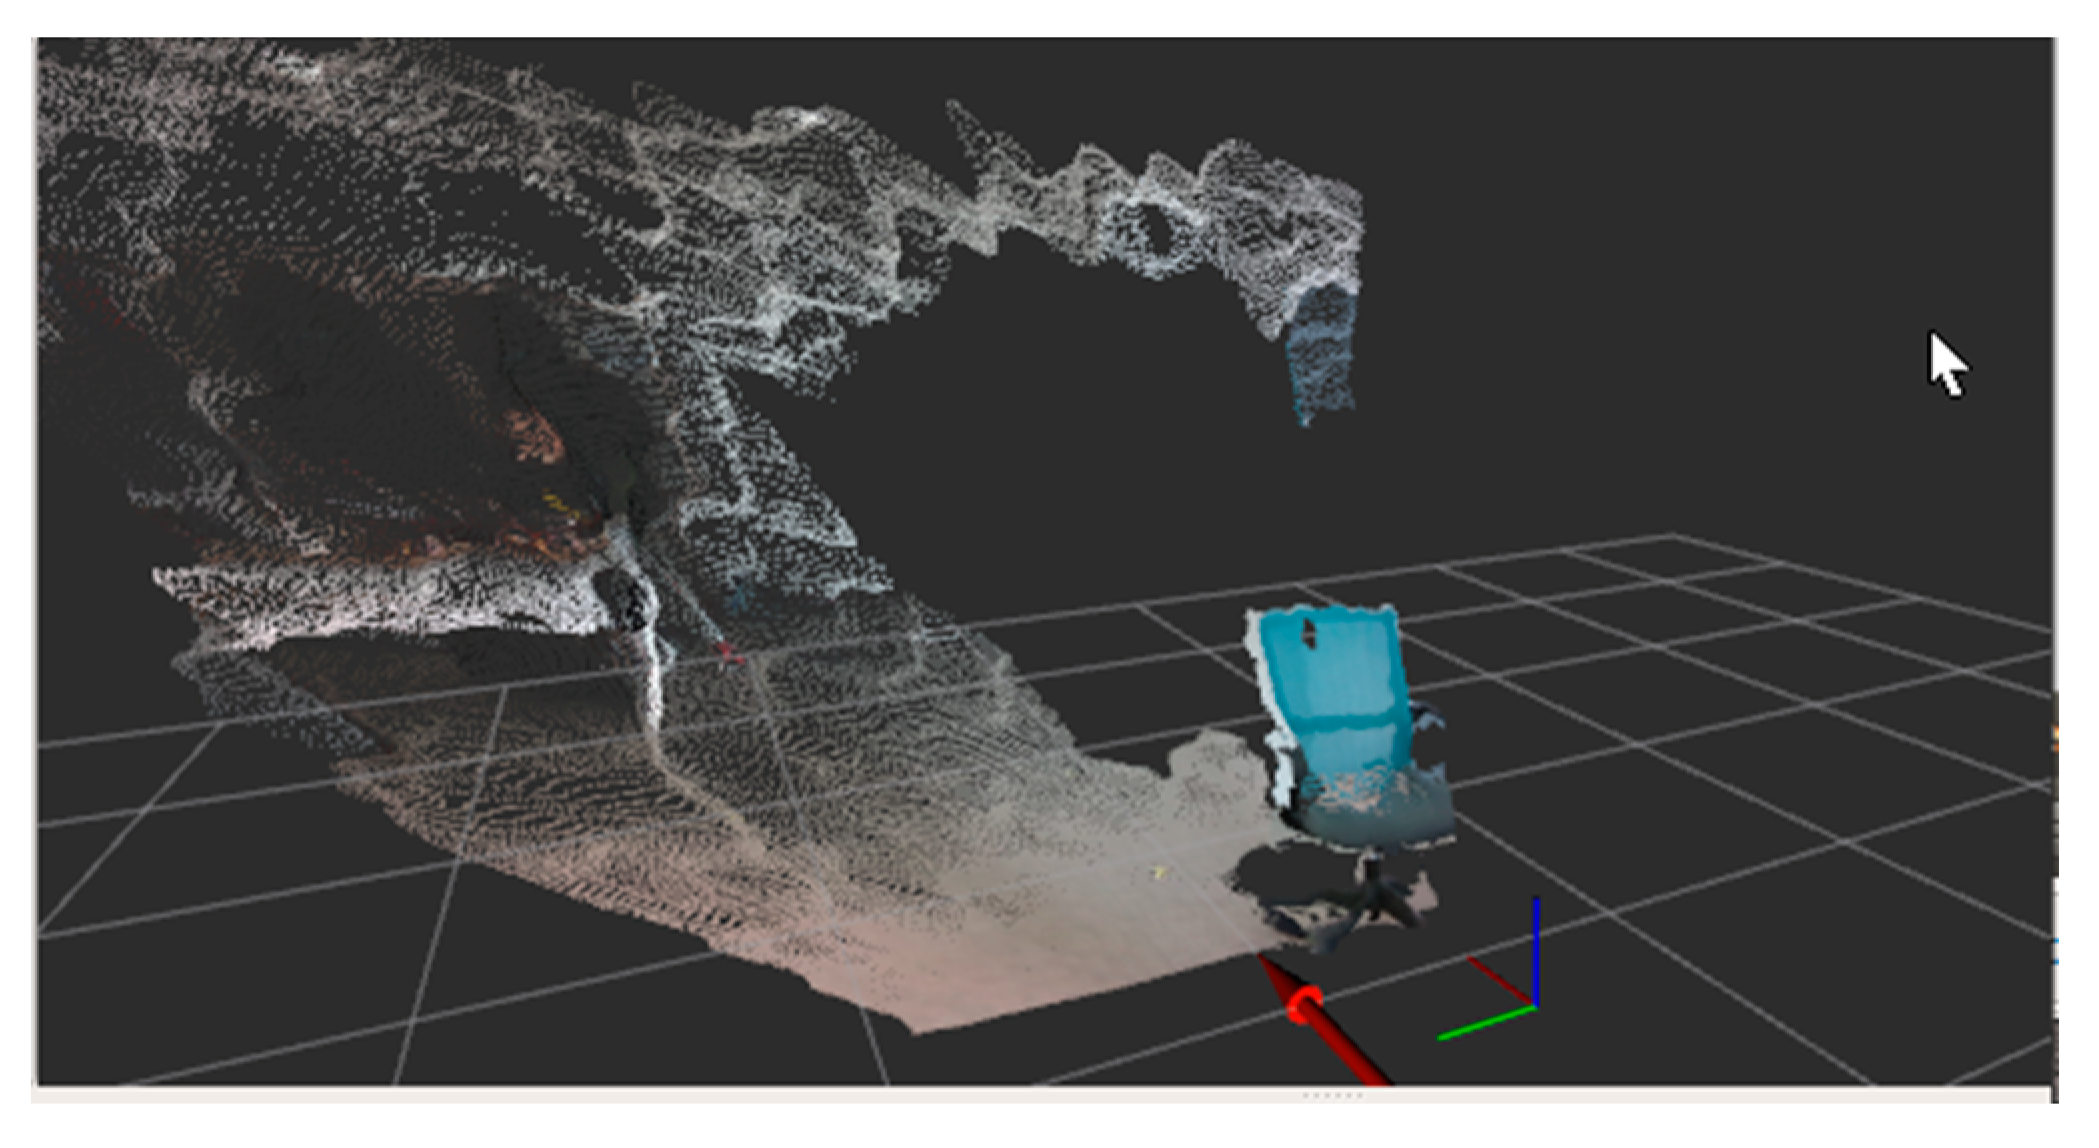Click the blue hanging patch of the point cloud
2099x1148 pixels.
pos(1320,350)
